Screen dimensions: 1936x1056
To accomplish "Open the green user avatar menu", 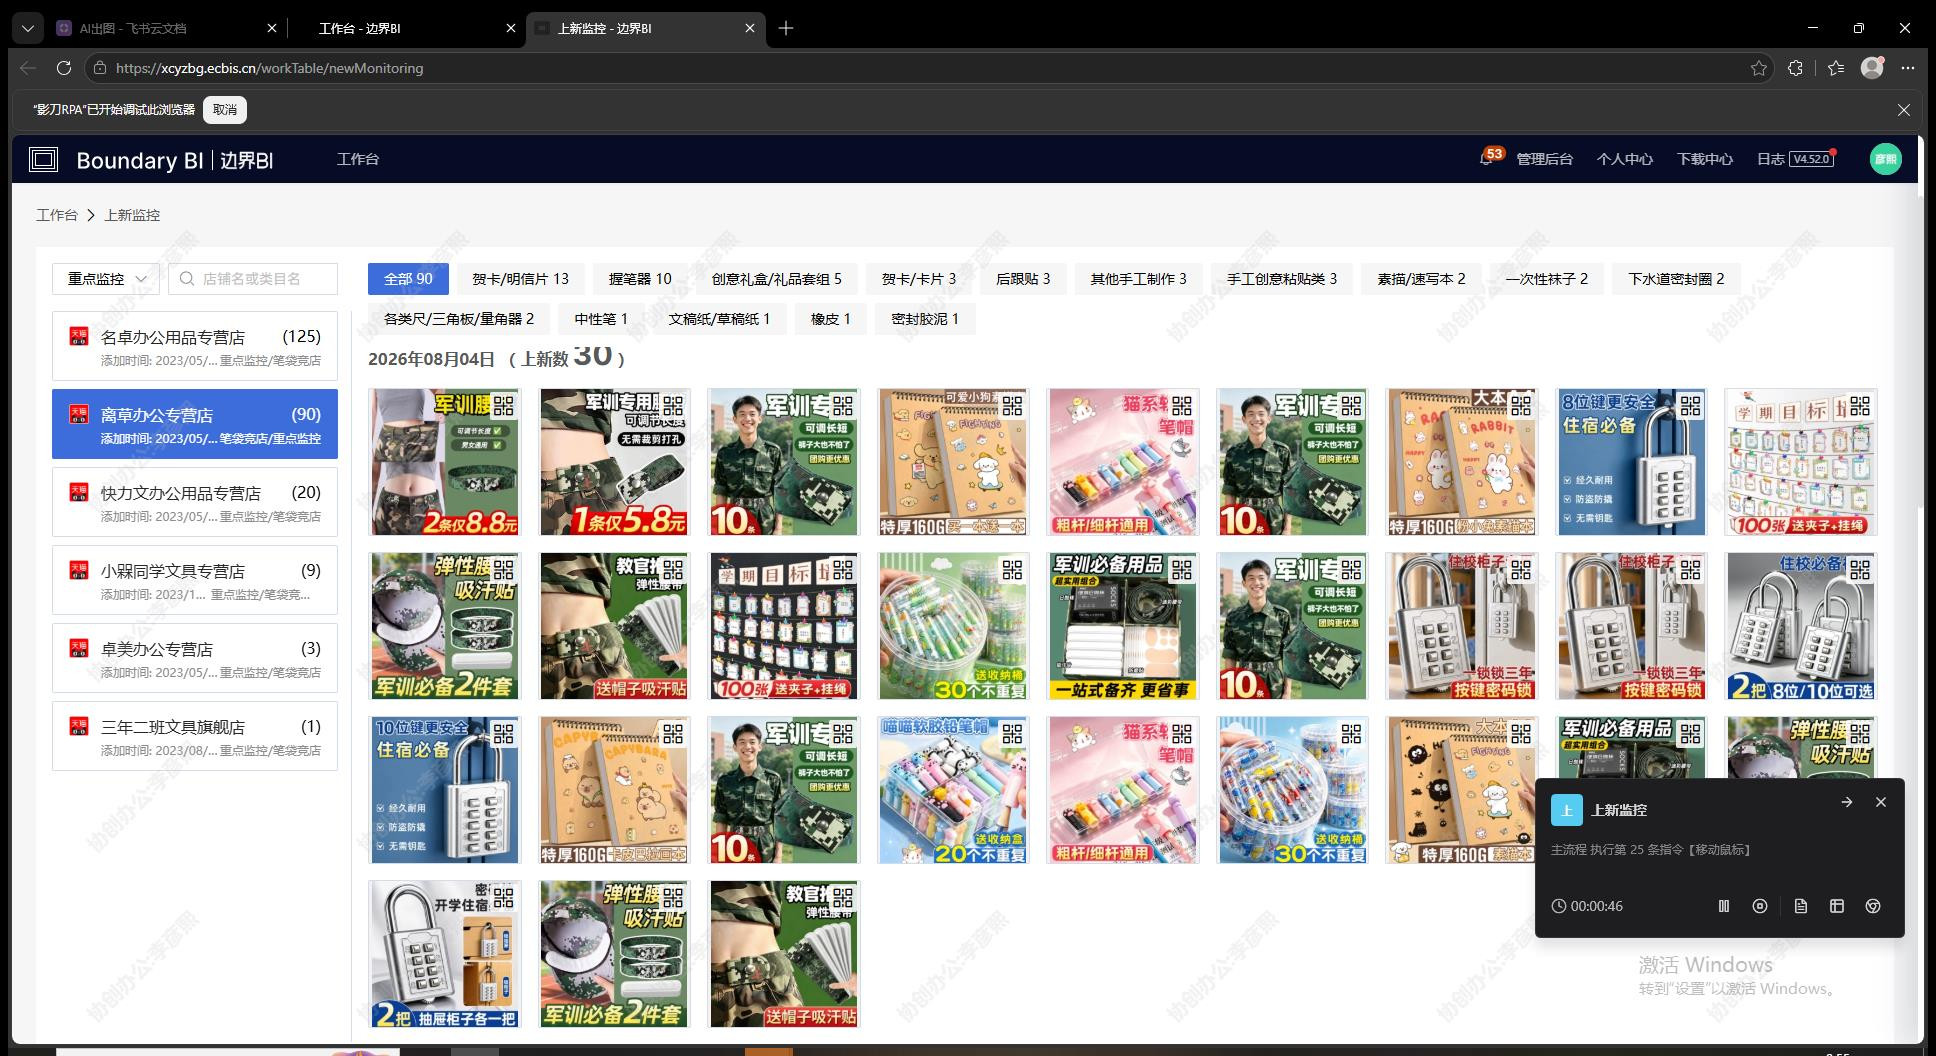I will coord(1885,159).
